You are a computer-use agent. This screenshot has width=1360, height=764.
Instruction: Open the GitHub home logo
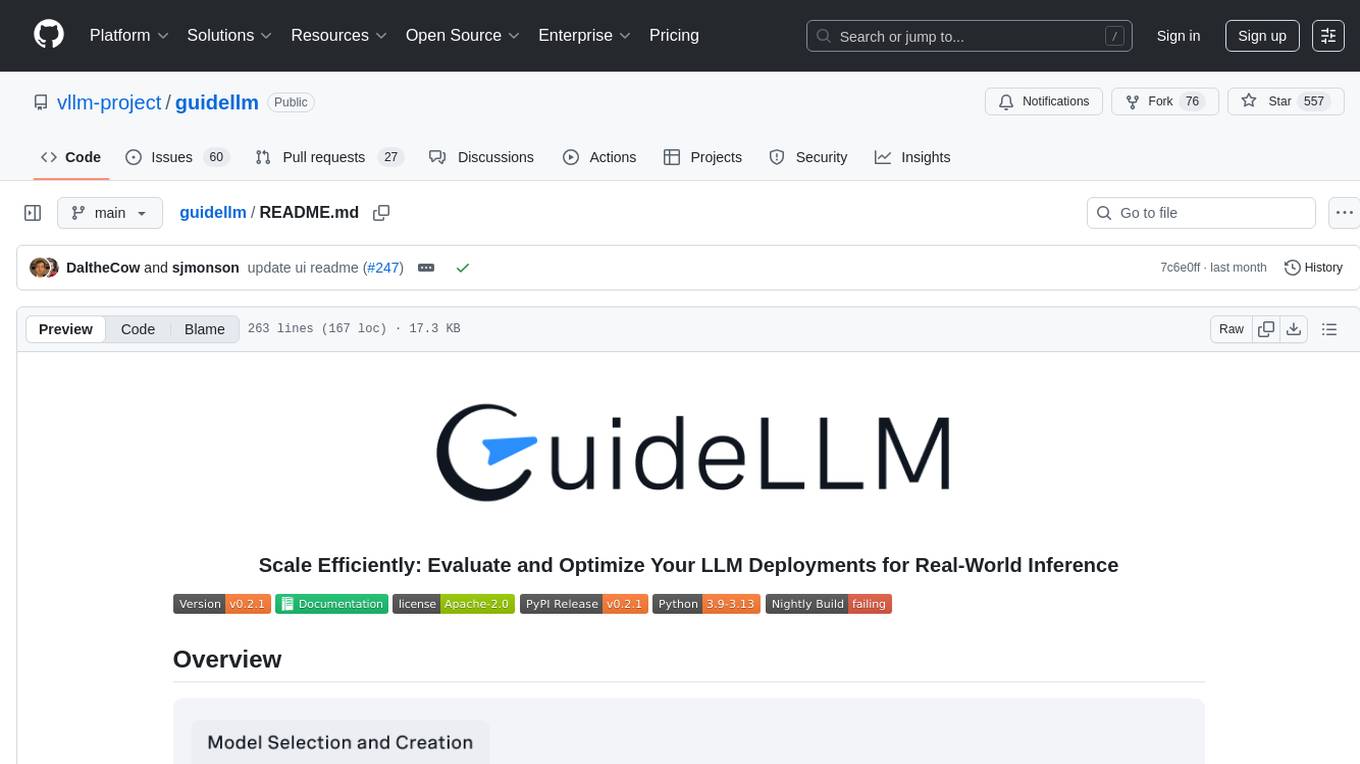(x=49, y=35)
